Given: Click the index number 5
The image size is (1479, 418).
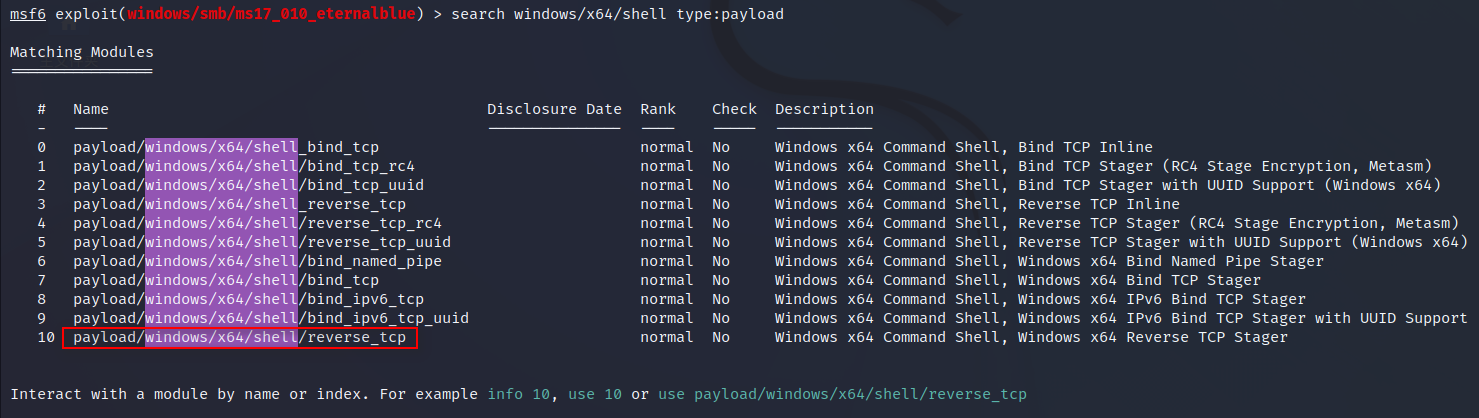Looking at the screenshot, I should (42, 242).
